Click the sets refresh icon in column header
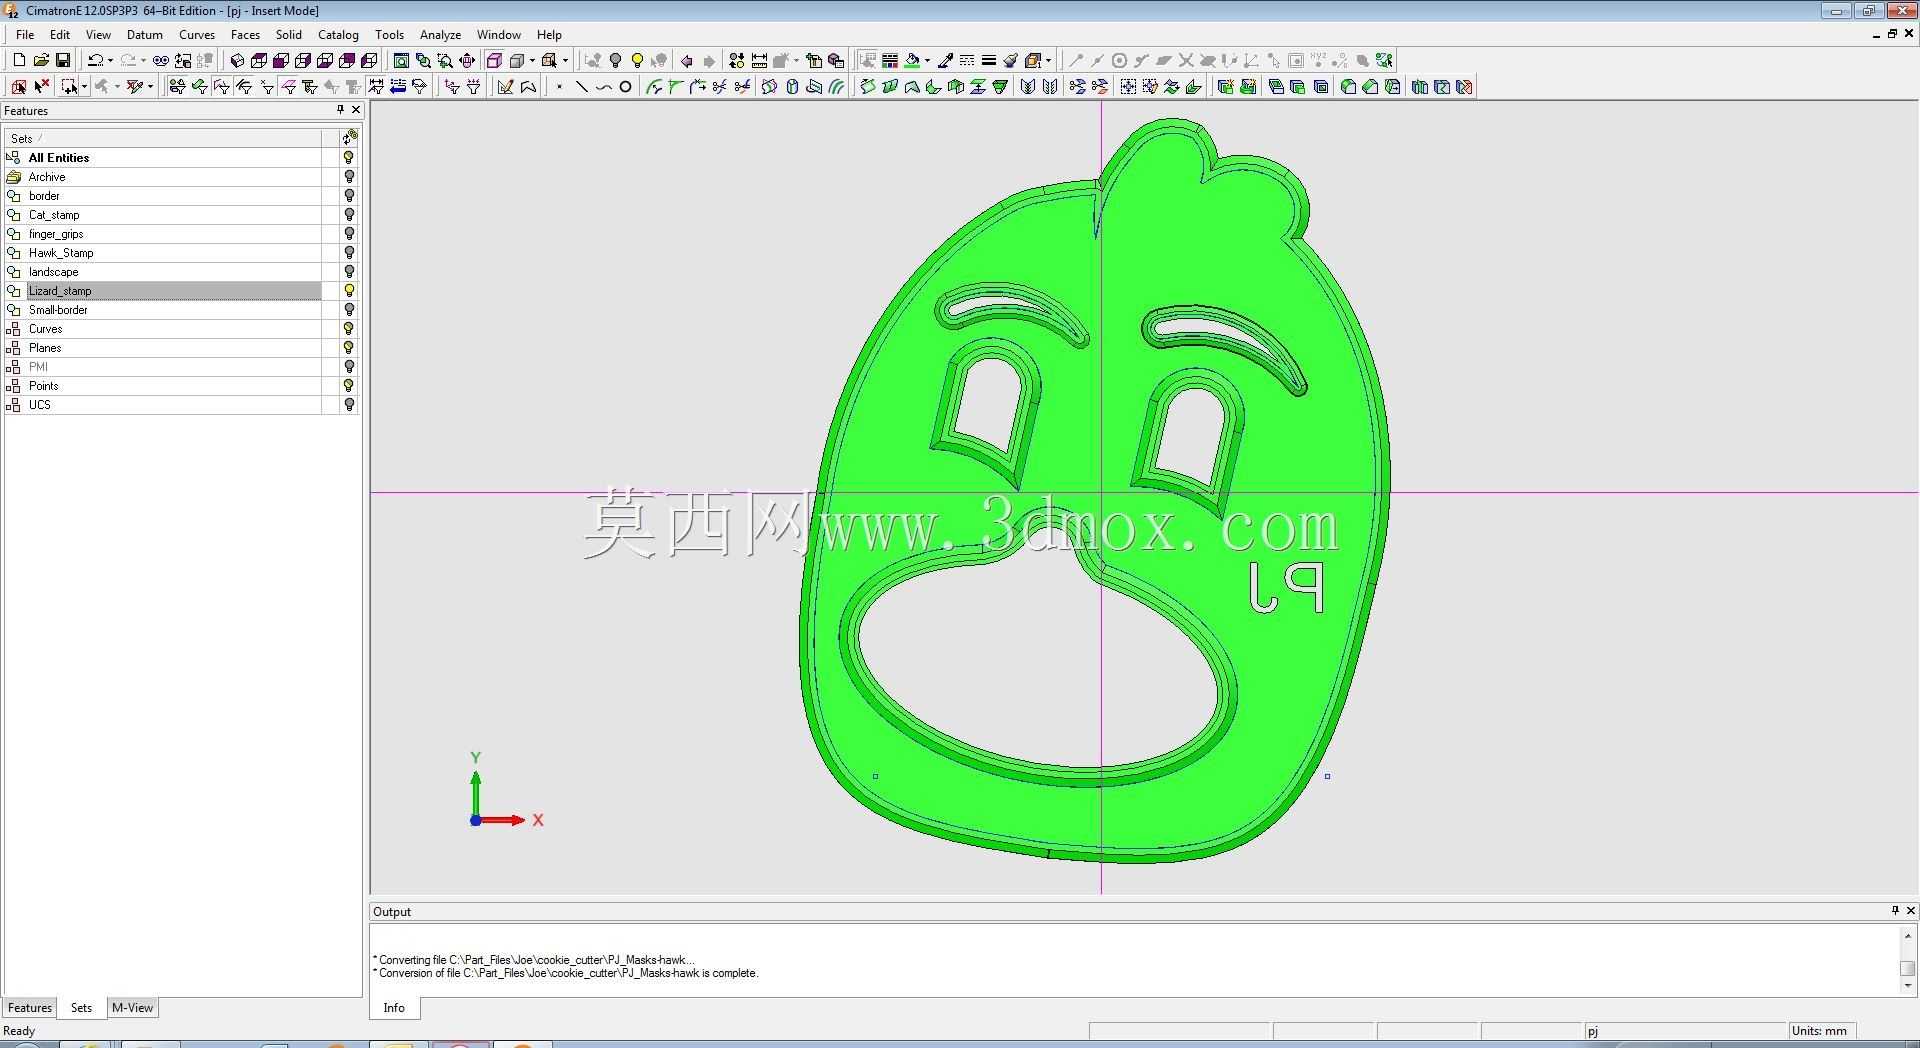This screenshot has width=1920, height=1048. click(x=349, y=138)
